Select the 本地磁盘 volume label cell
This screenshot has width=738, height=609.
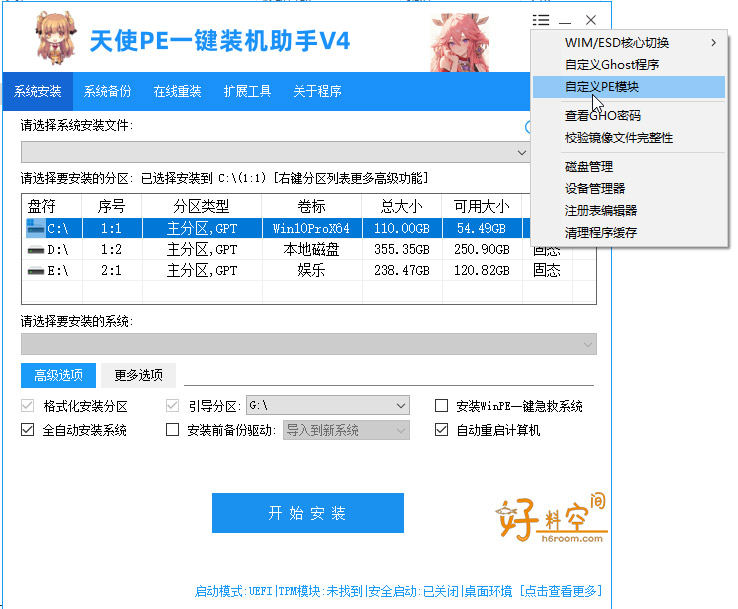coord(312,249)
